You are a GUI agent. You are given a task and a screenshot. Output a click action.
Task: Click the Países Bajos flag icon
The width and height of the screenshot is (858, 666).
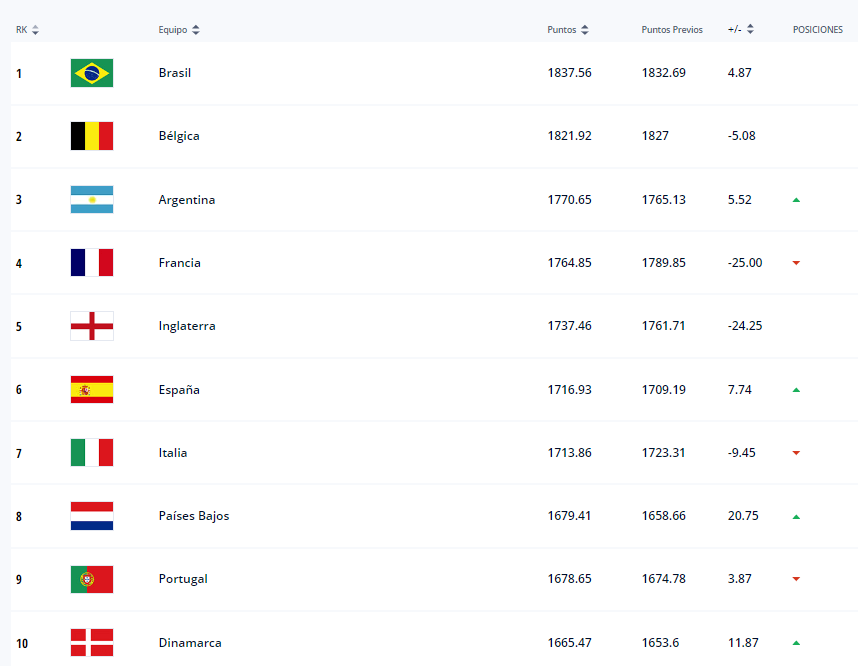(91, 515)
